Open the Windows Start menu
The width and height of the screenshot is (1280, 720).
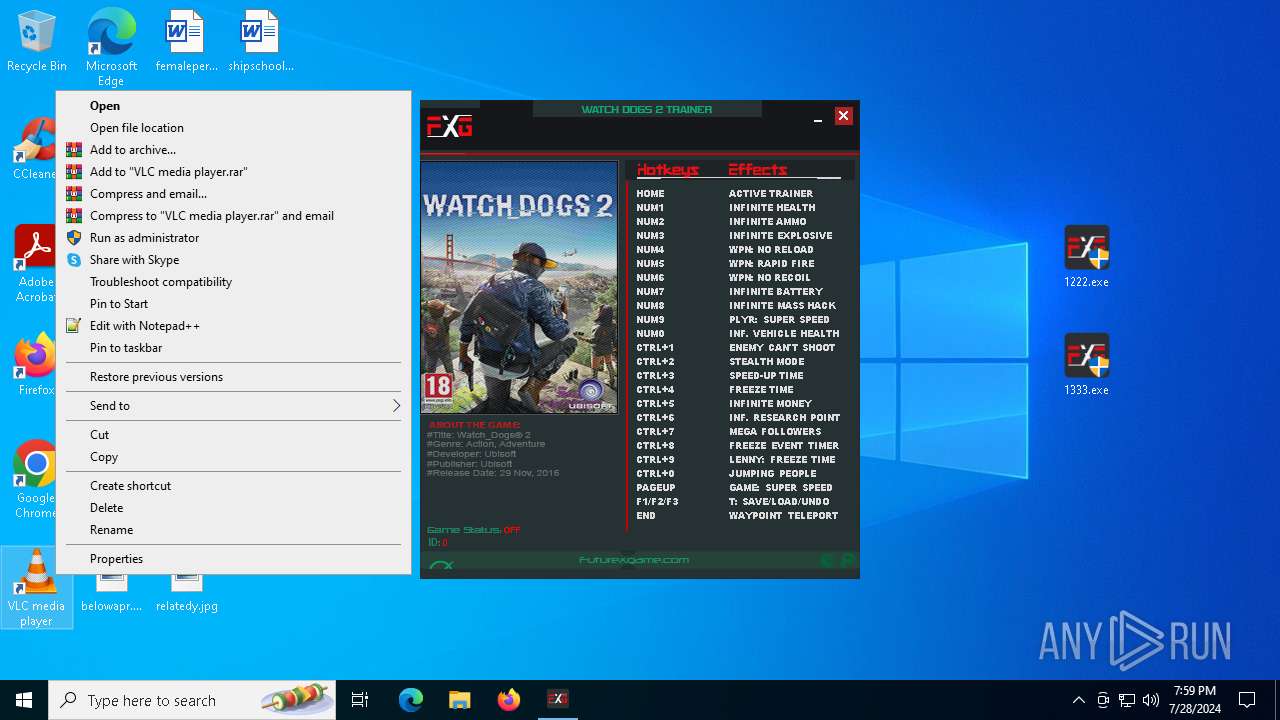coord(24,700)
